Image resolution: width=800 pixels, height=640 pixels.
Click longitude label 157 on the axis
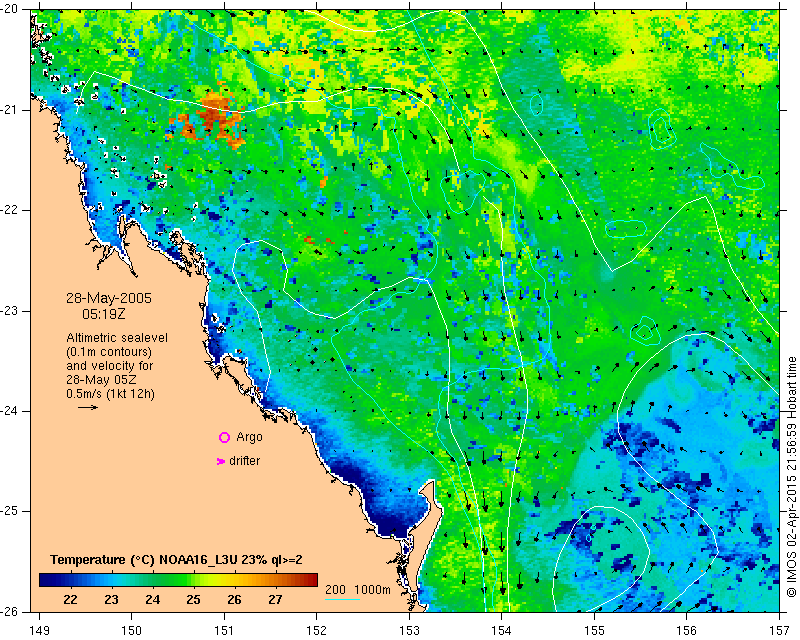(x=780, y=631)
